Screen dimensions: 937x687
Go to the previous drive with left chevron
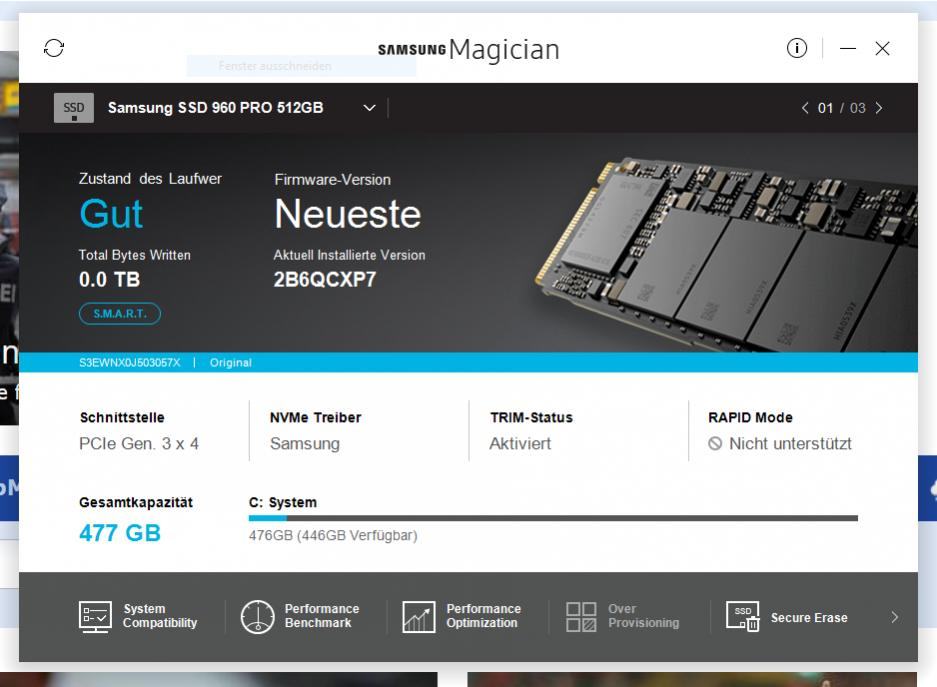point(805,108)
